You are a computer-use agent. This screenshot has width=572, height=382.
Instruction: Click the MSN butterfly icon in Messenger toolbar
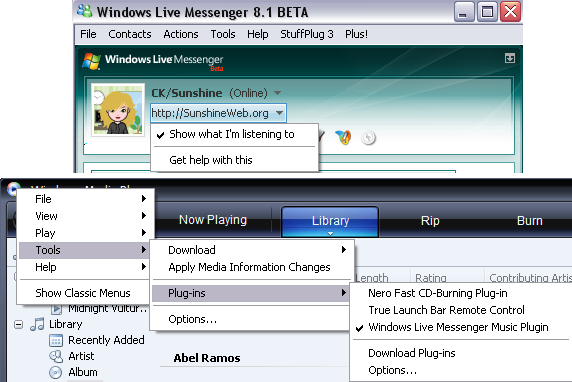[x=343, y=138]
